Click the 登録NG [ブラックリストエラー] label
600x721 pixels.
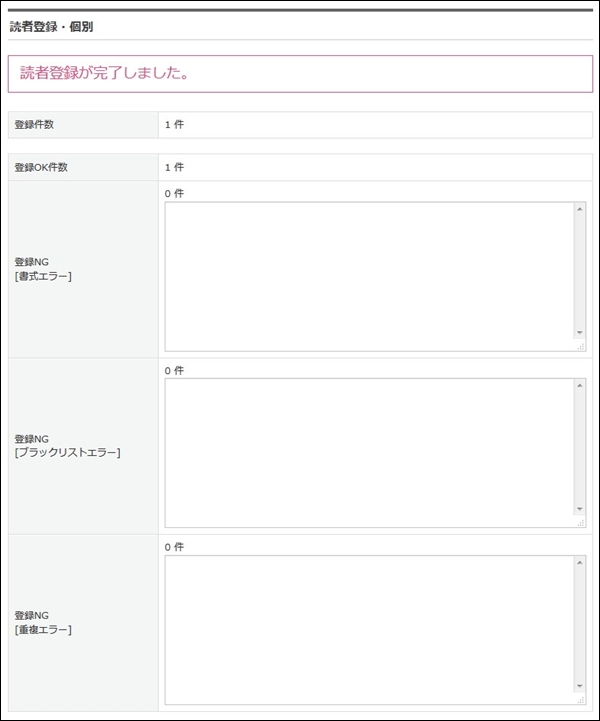[68, 446]
